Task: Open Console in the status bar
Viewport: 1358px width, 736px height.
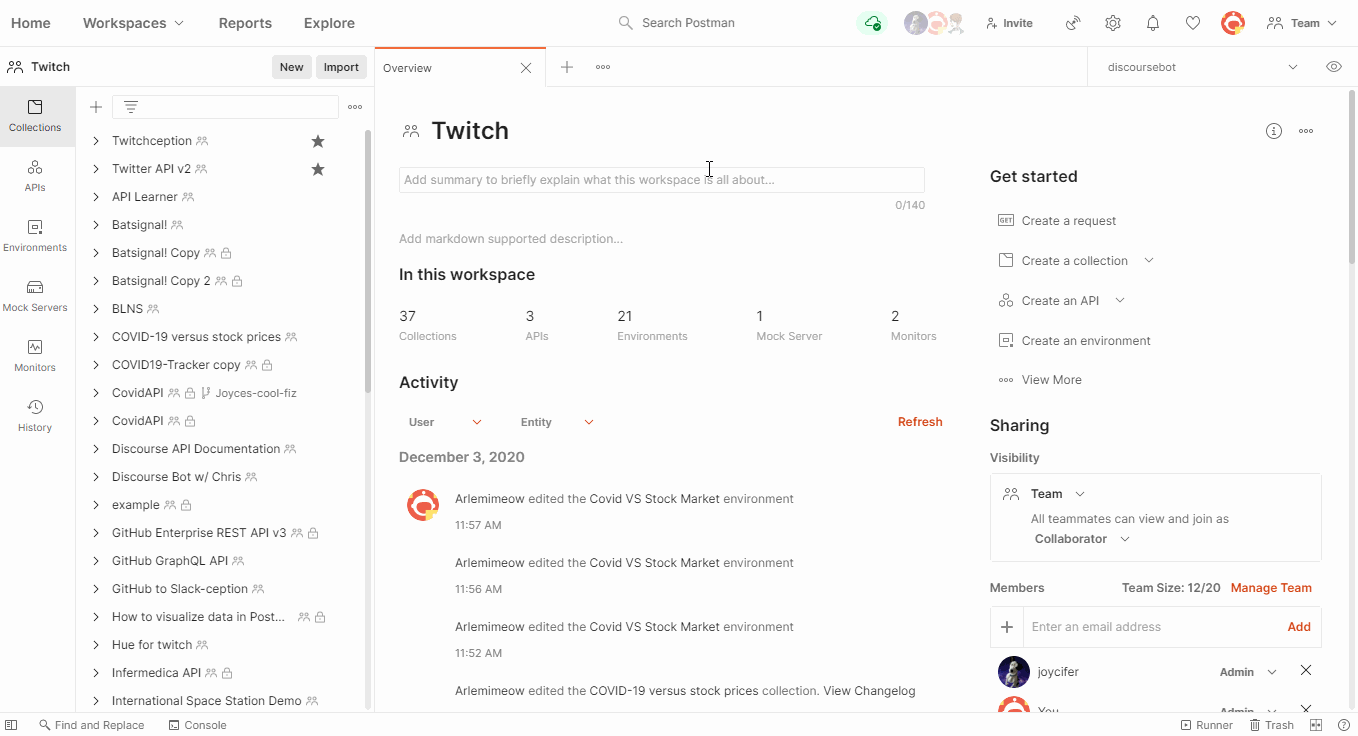Action: tap(197, 725)
